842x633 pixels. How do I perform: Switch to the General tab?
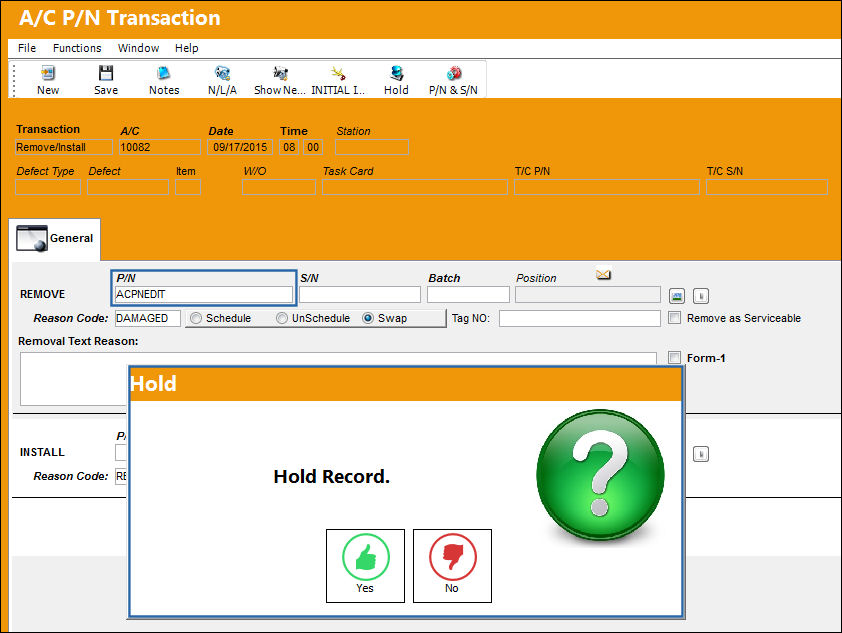55,238
